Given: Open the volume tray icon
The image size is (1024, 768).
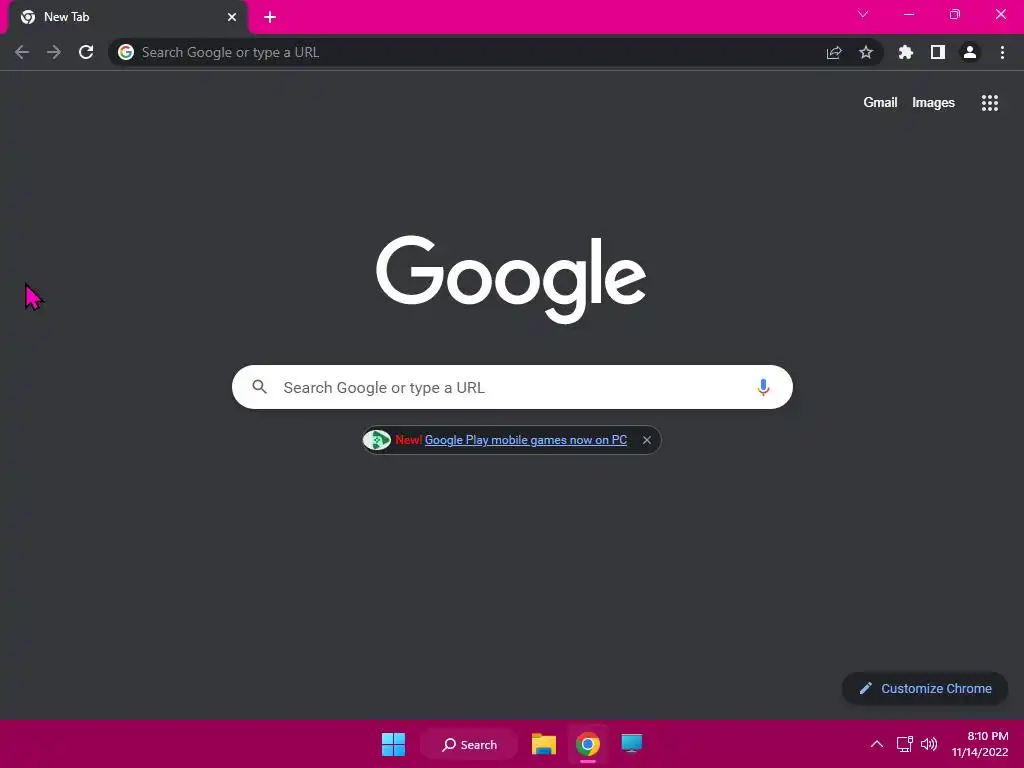Looking at the screenshot, I should [929, 744].
